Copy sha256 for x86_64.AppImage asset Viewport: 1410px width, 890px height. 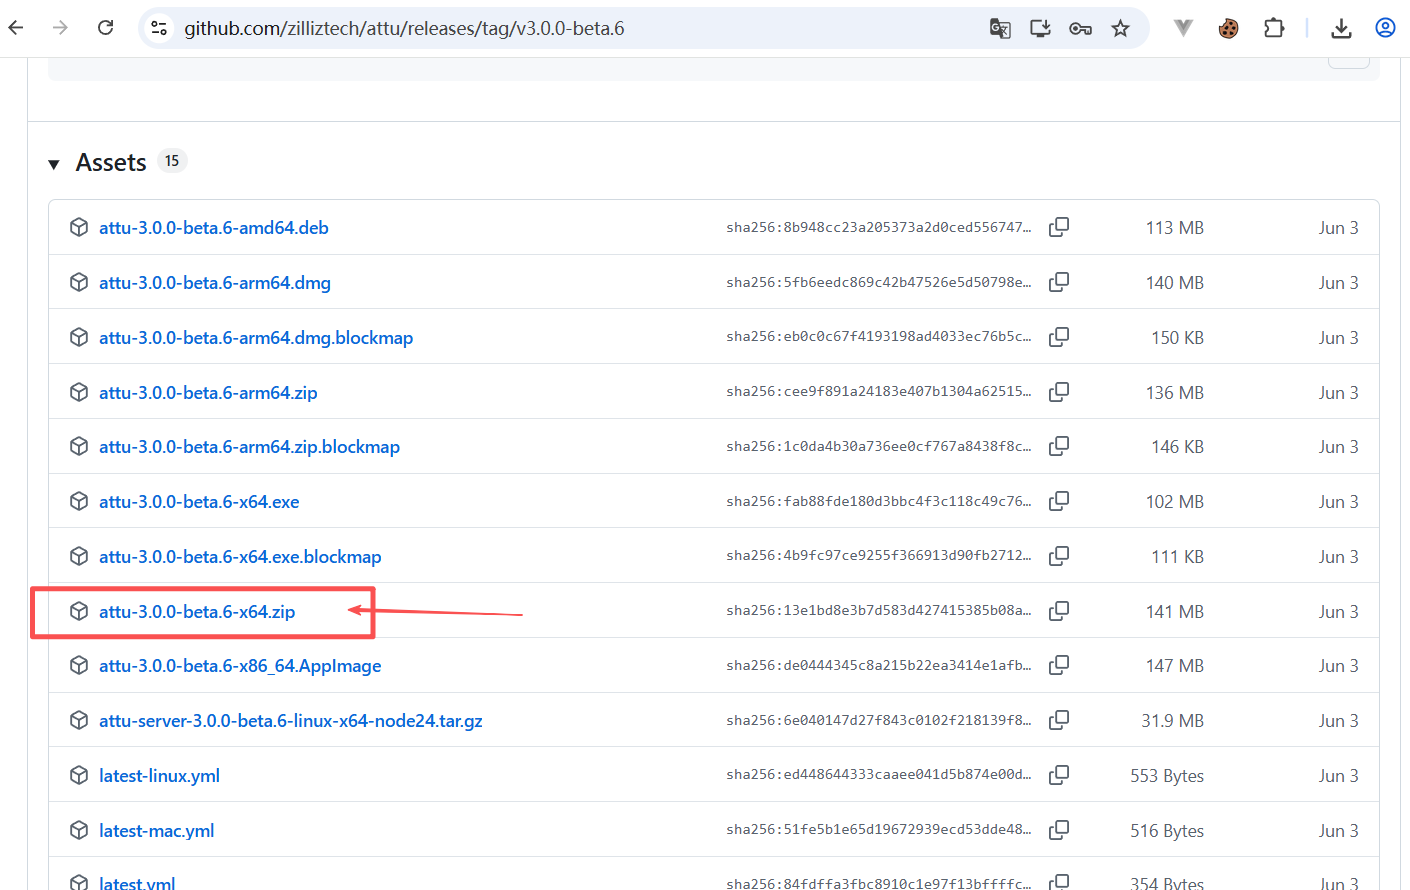click(x=1059, y=665)
